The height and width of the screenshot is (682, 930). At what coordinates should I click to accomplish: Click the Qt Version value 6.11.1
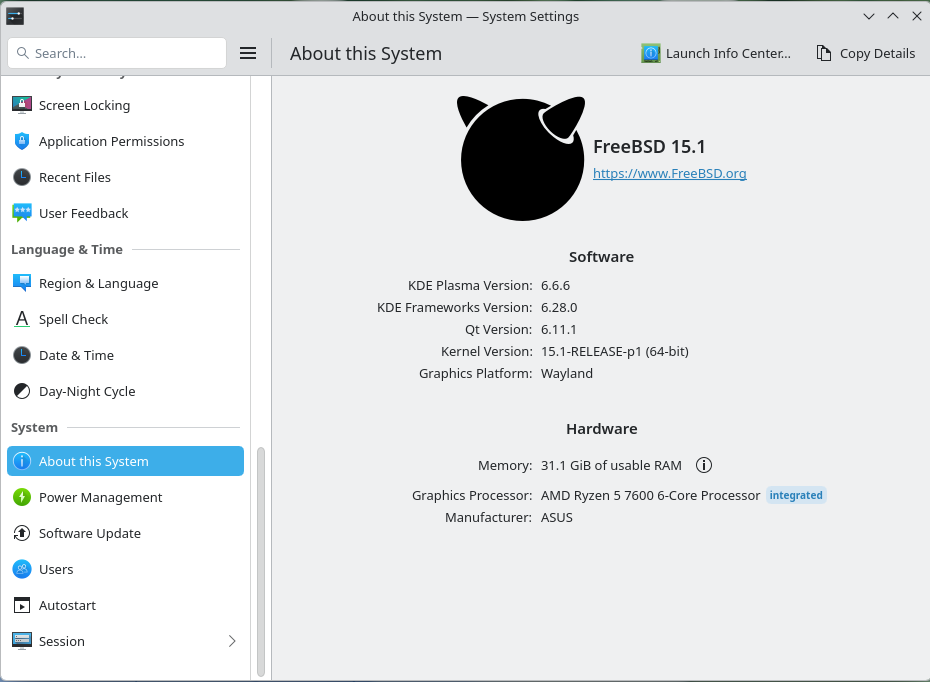click(558, 329)
